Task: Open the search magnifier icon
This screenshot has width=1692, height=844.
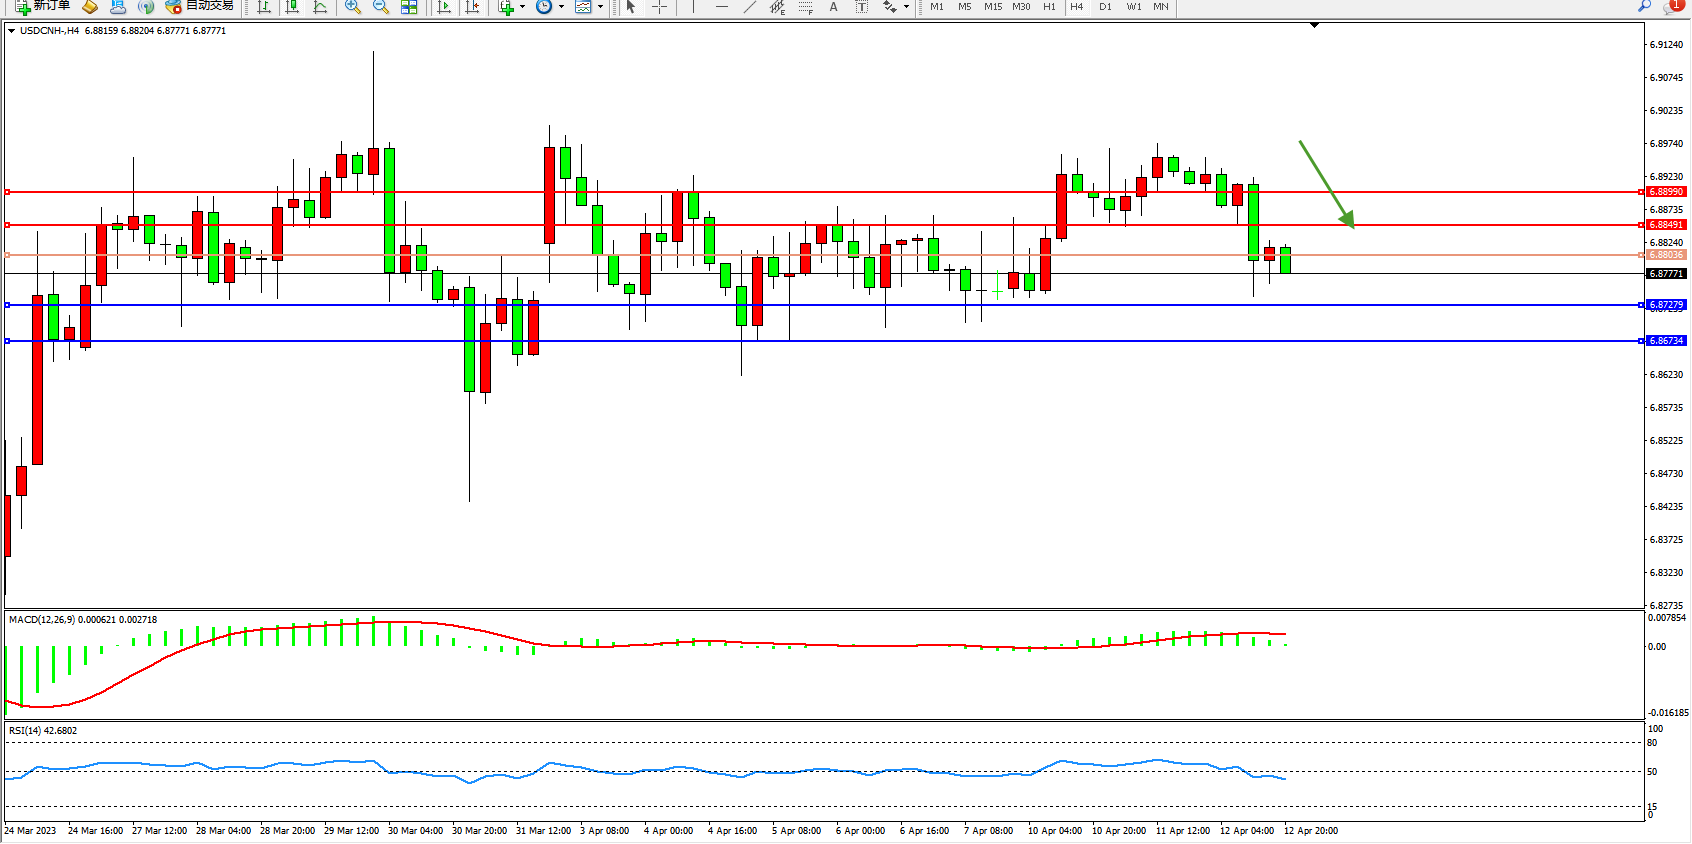Action: [1645, 6]
